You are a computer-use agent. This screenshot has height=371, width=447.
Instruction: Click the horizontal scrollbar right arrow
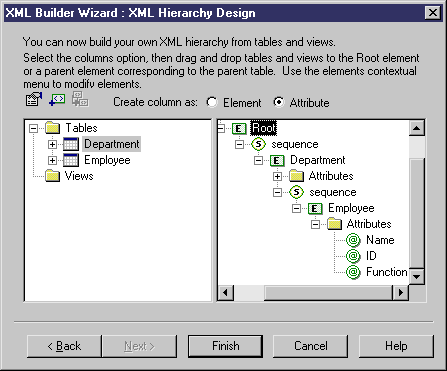[401, 293]
